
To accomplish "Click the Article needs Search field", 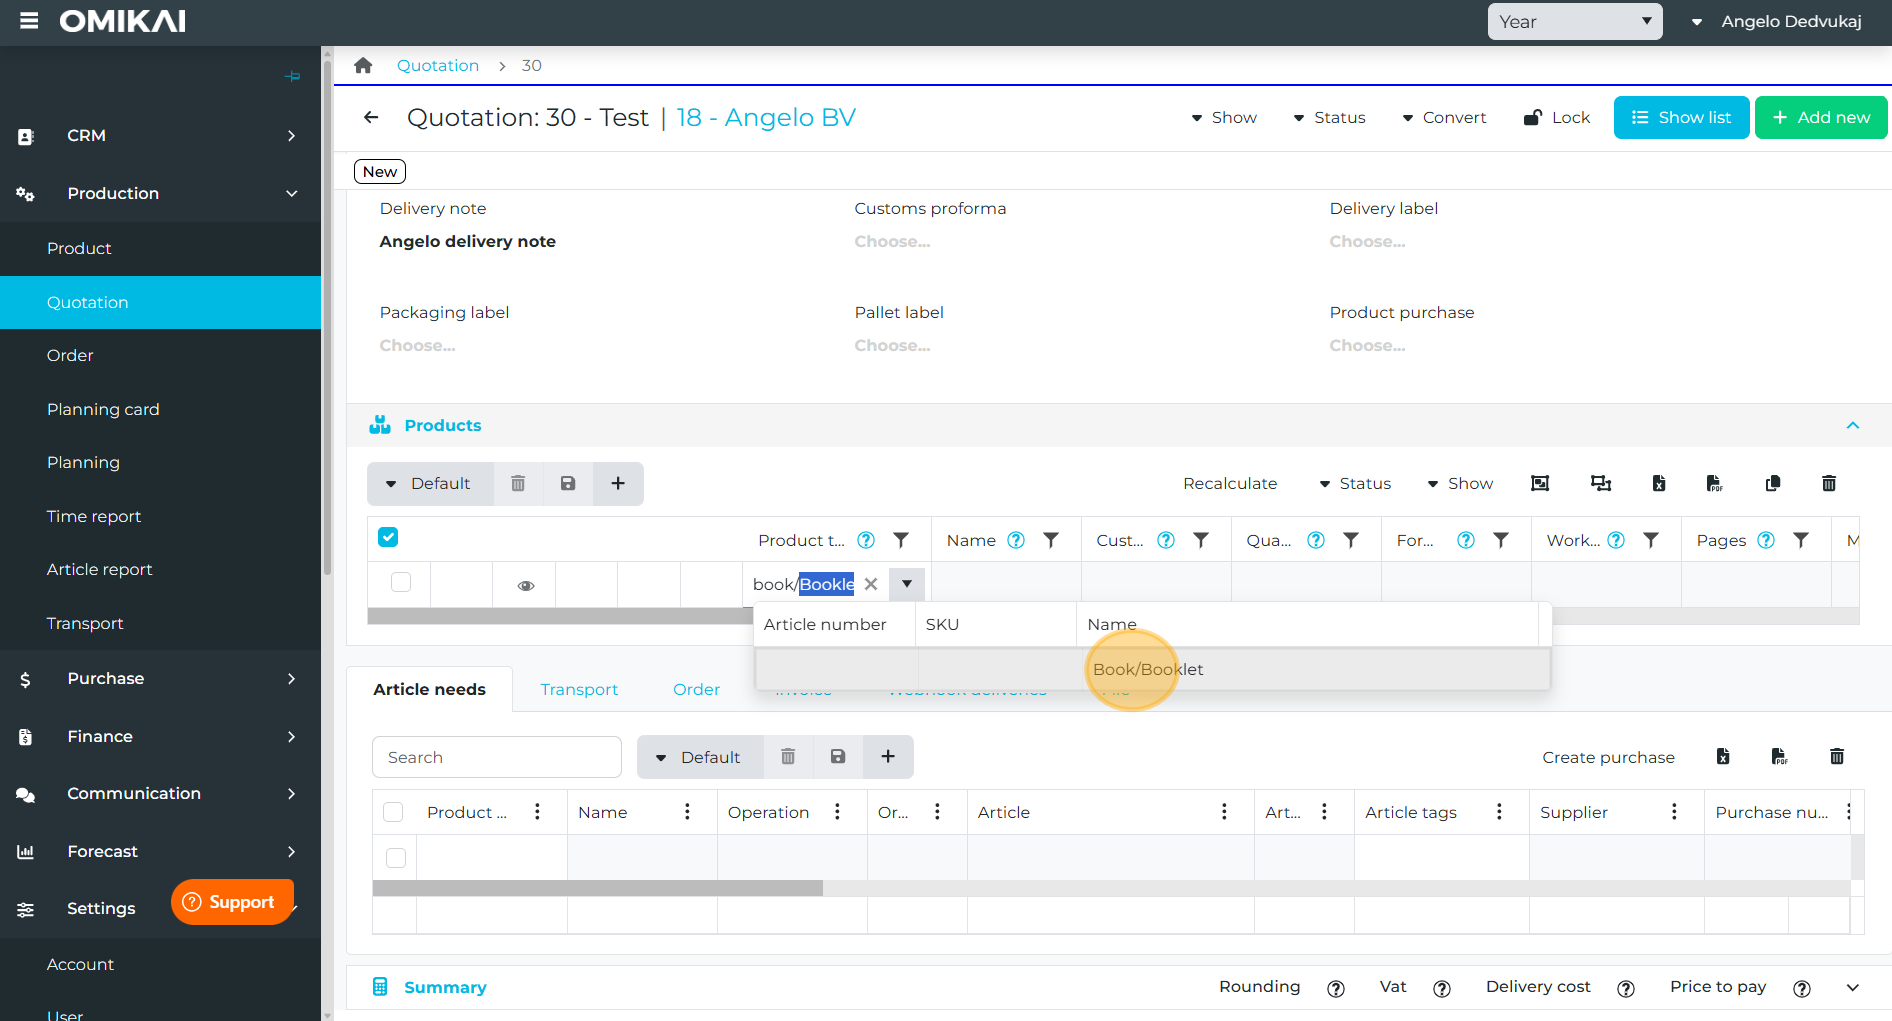I will point(496,758).
